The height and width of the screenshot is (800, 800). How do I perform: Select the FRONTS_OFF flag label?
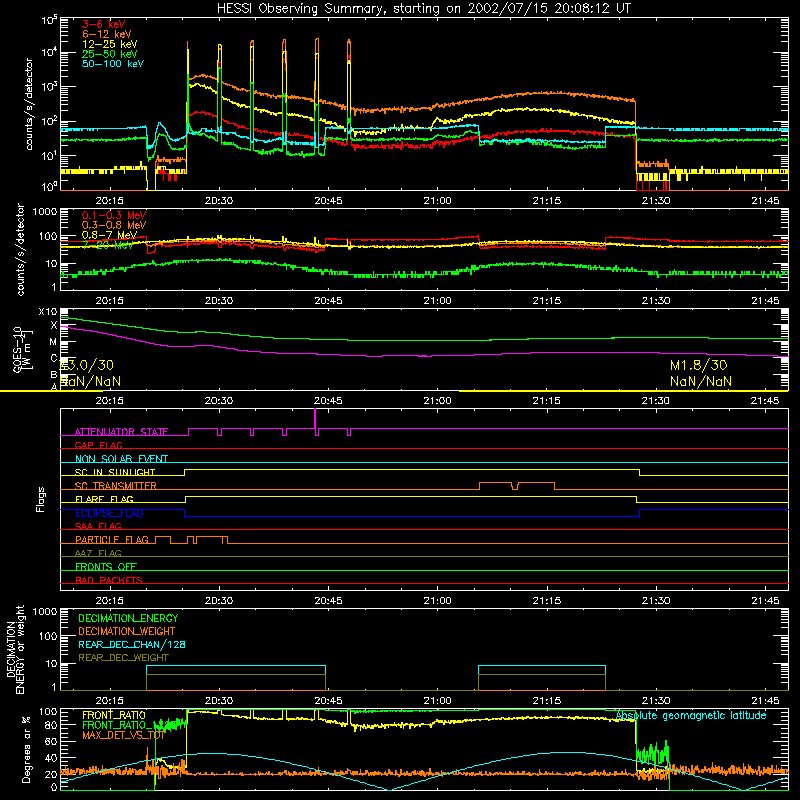coord(106,566)
